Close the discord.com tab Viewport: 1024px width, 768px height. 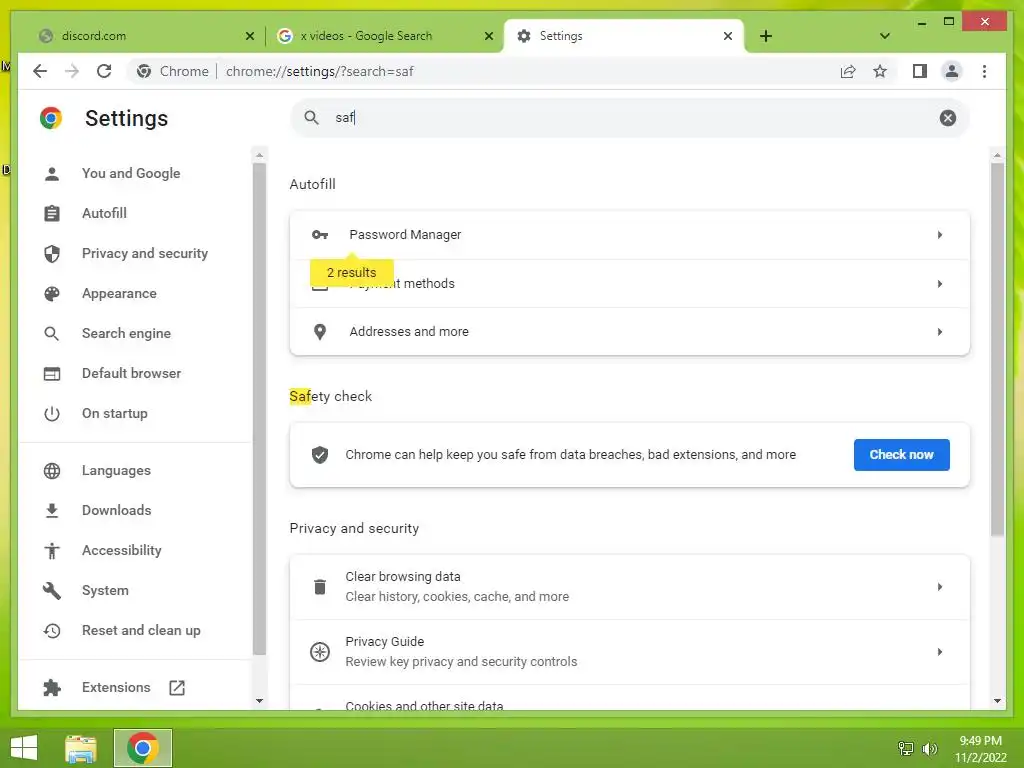[x=249, y=36]
